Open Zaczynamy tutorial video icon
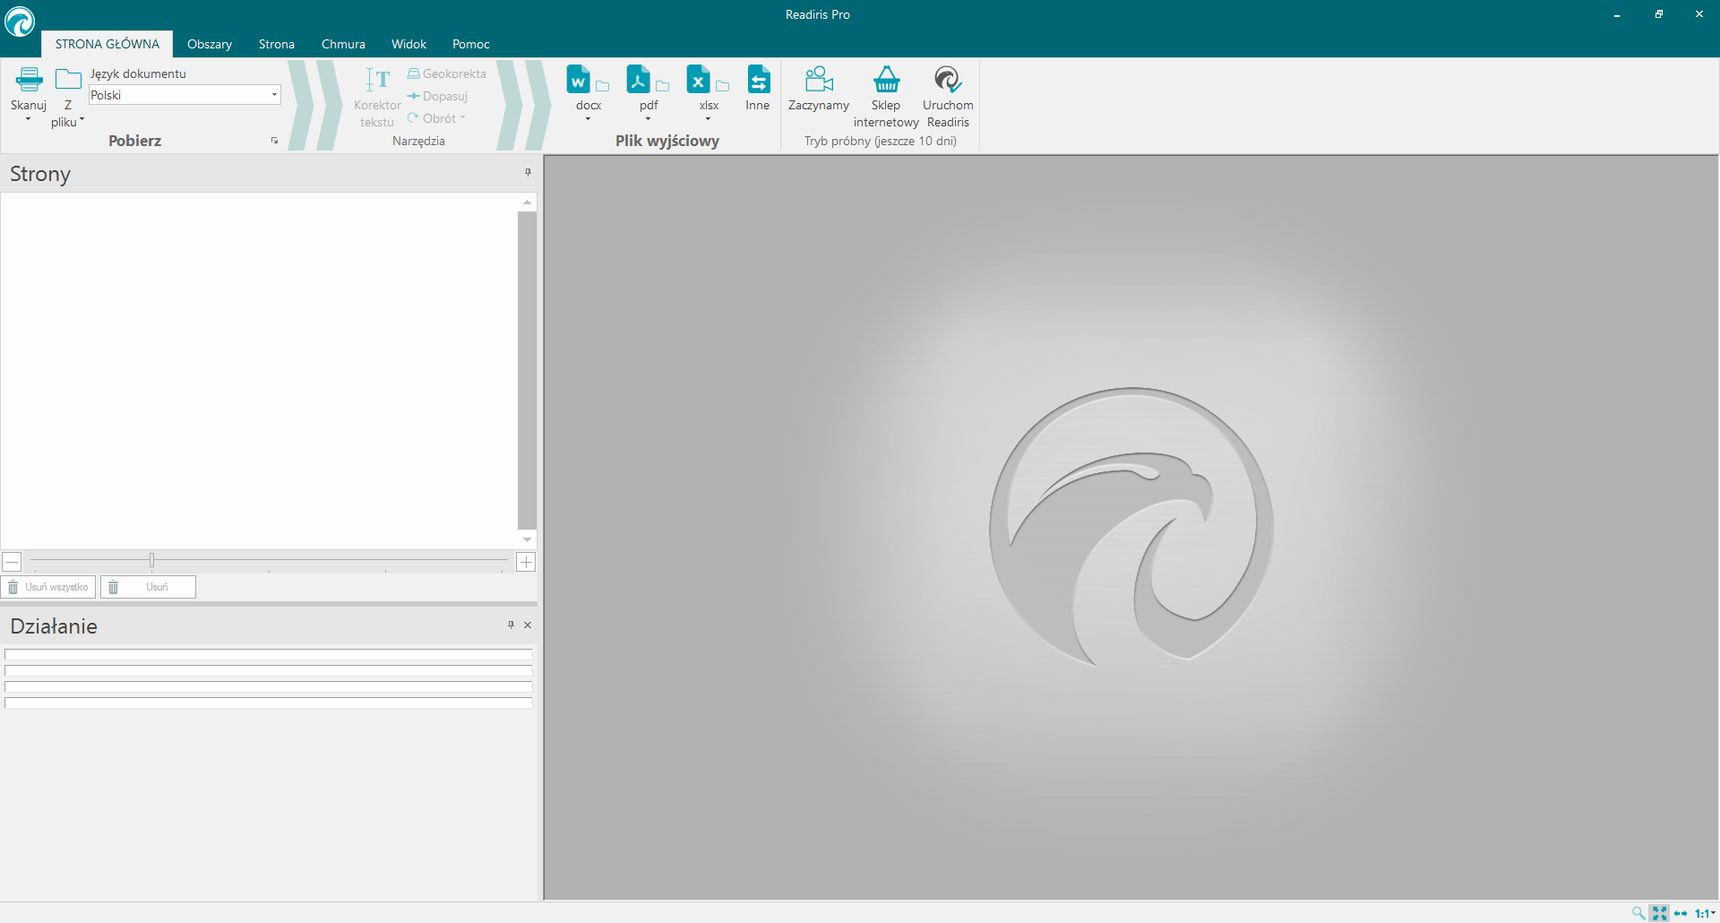Image resolution: width=1720 pixels, height=923 pixels. tap(819, 79)
